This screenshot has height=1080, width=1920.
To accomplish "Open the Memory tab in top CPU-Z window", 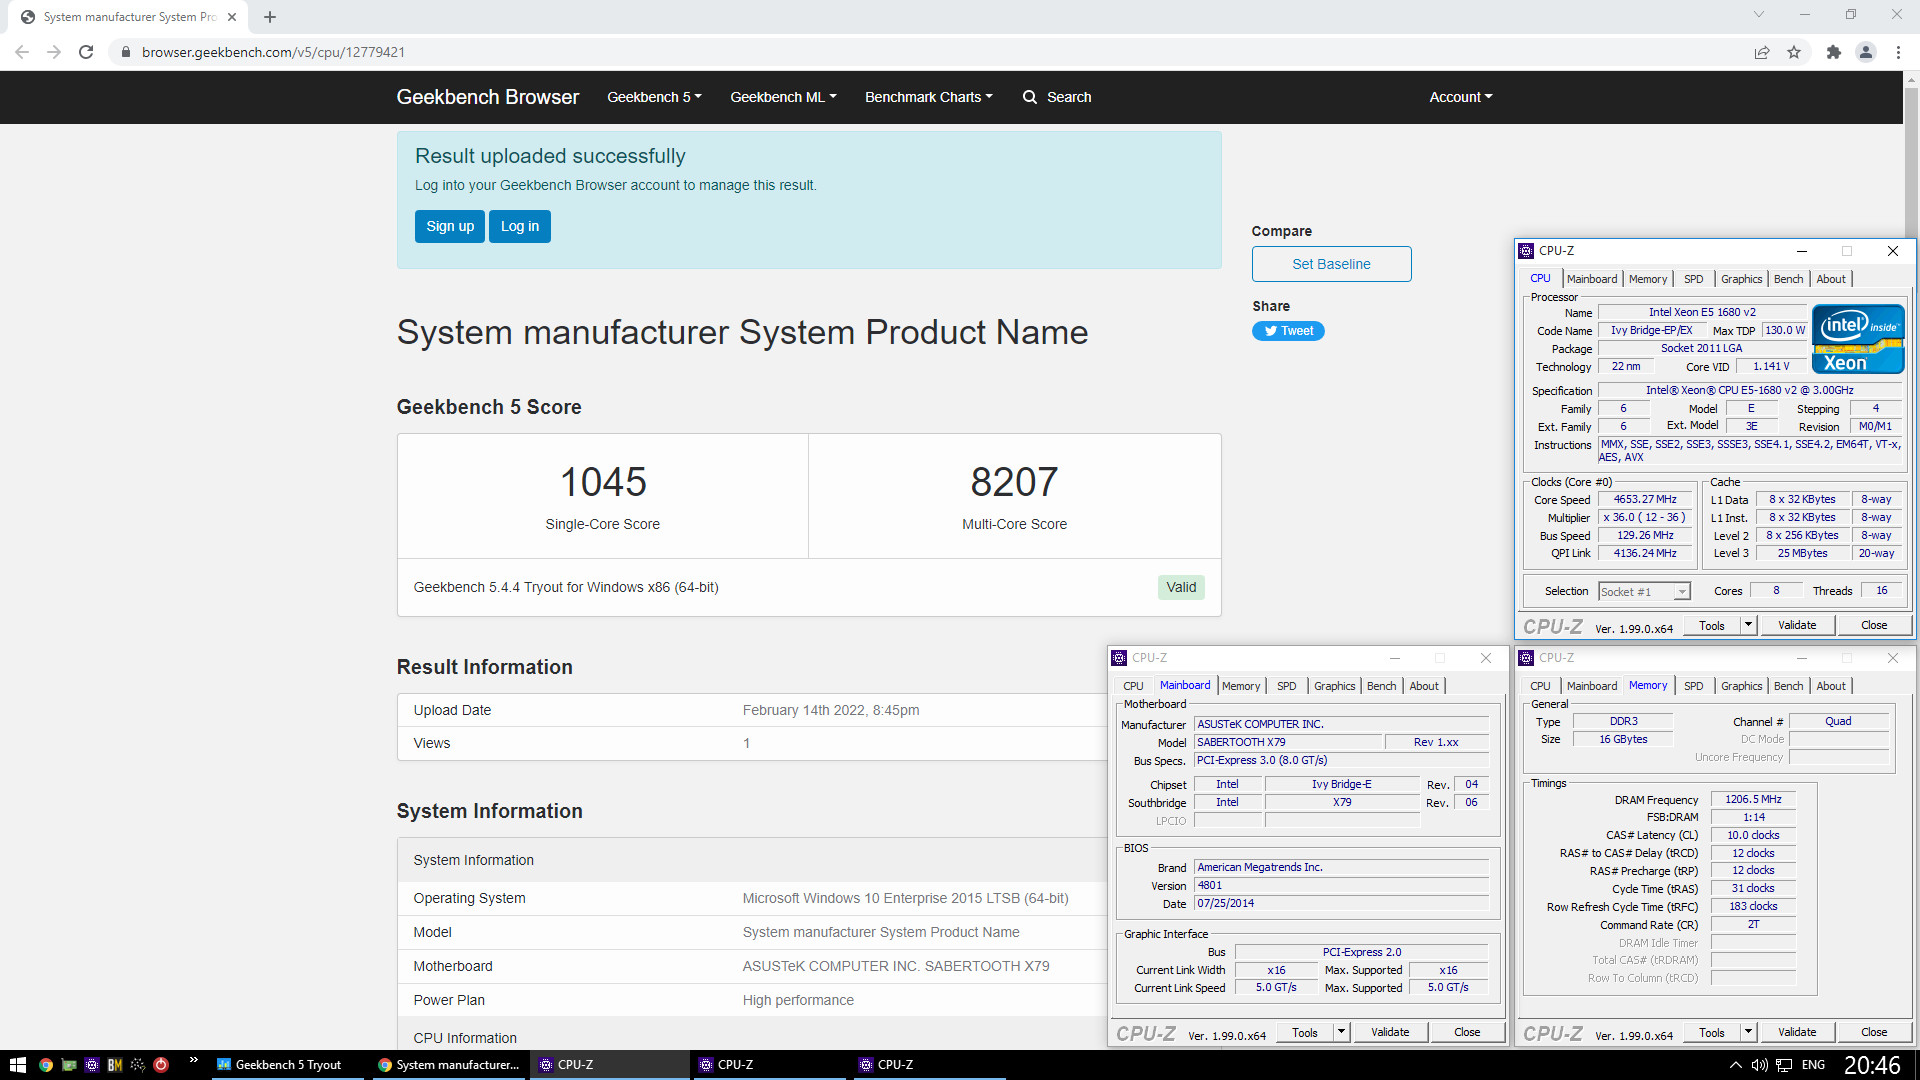I will point(1648,279).
